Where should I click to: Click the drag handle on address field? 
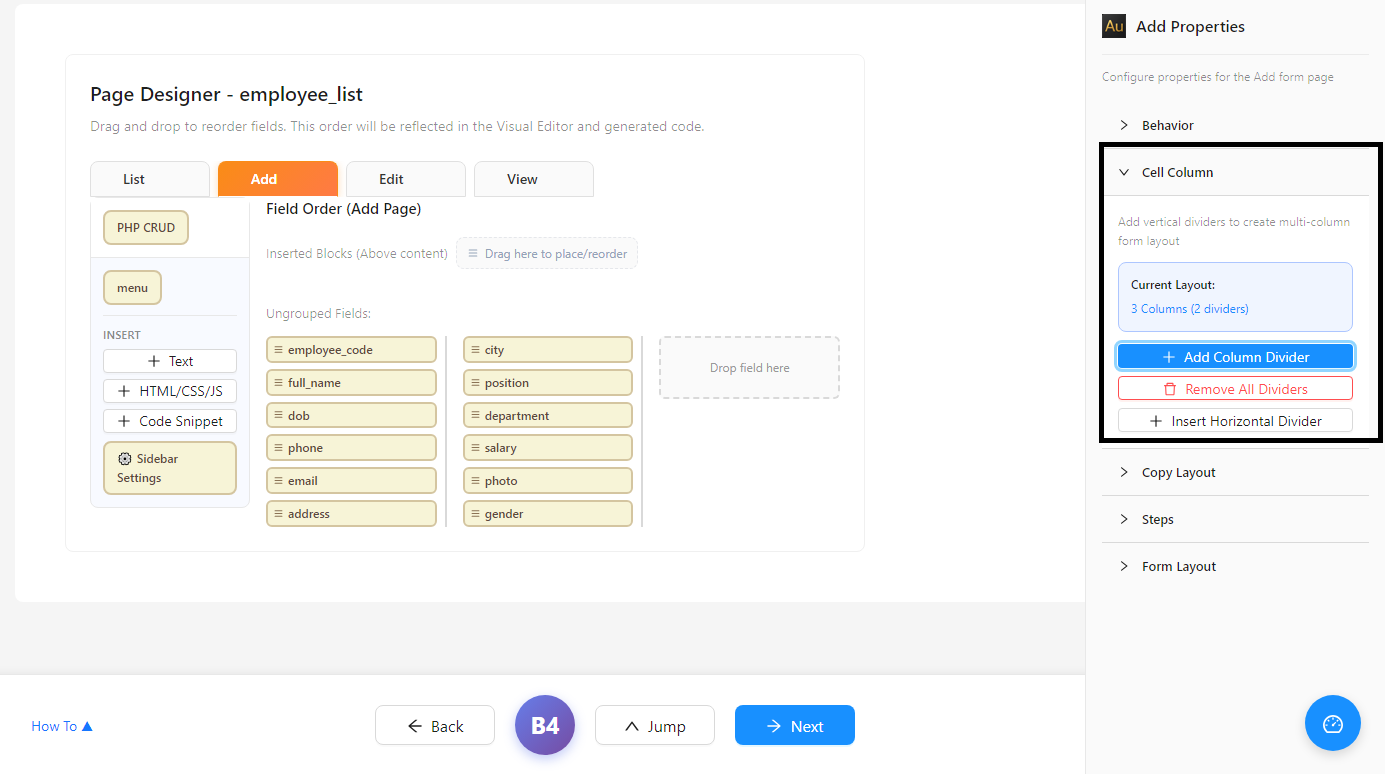[278, 513]
